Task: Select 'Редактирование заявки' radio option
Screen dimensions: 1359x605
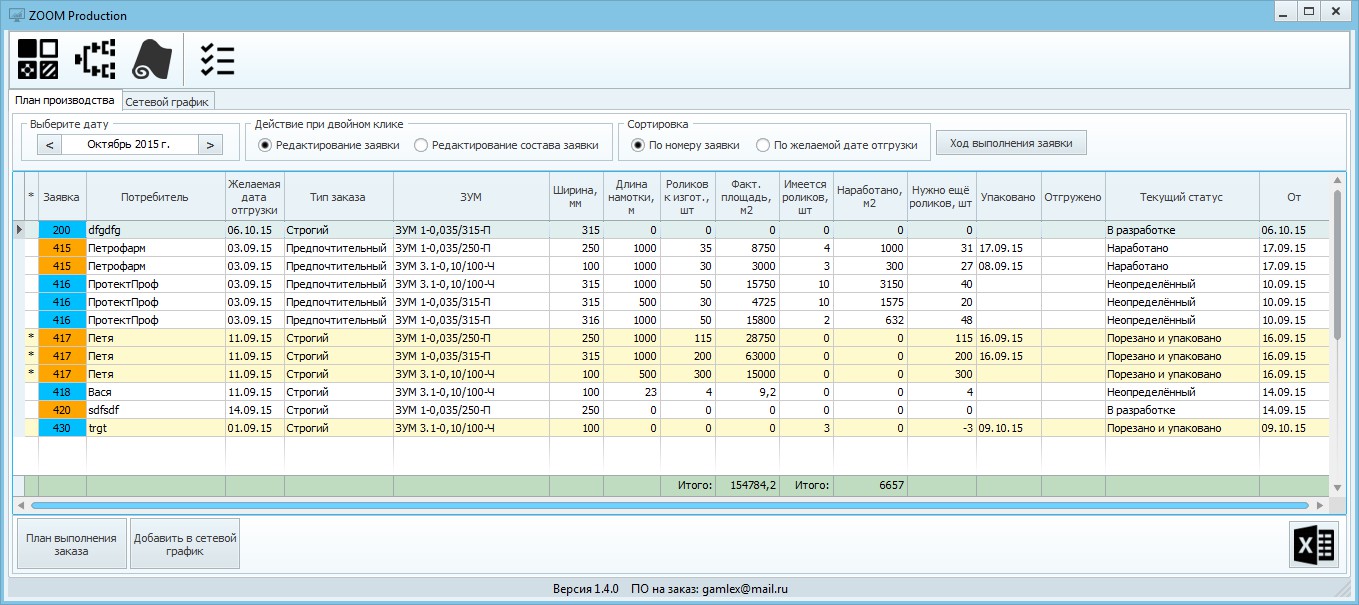Action: (265, 145)
